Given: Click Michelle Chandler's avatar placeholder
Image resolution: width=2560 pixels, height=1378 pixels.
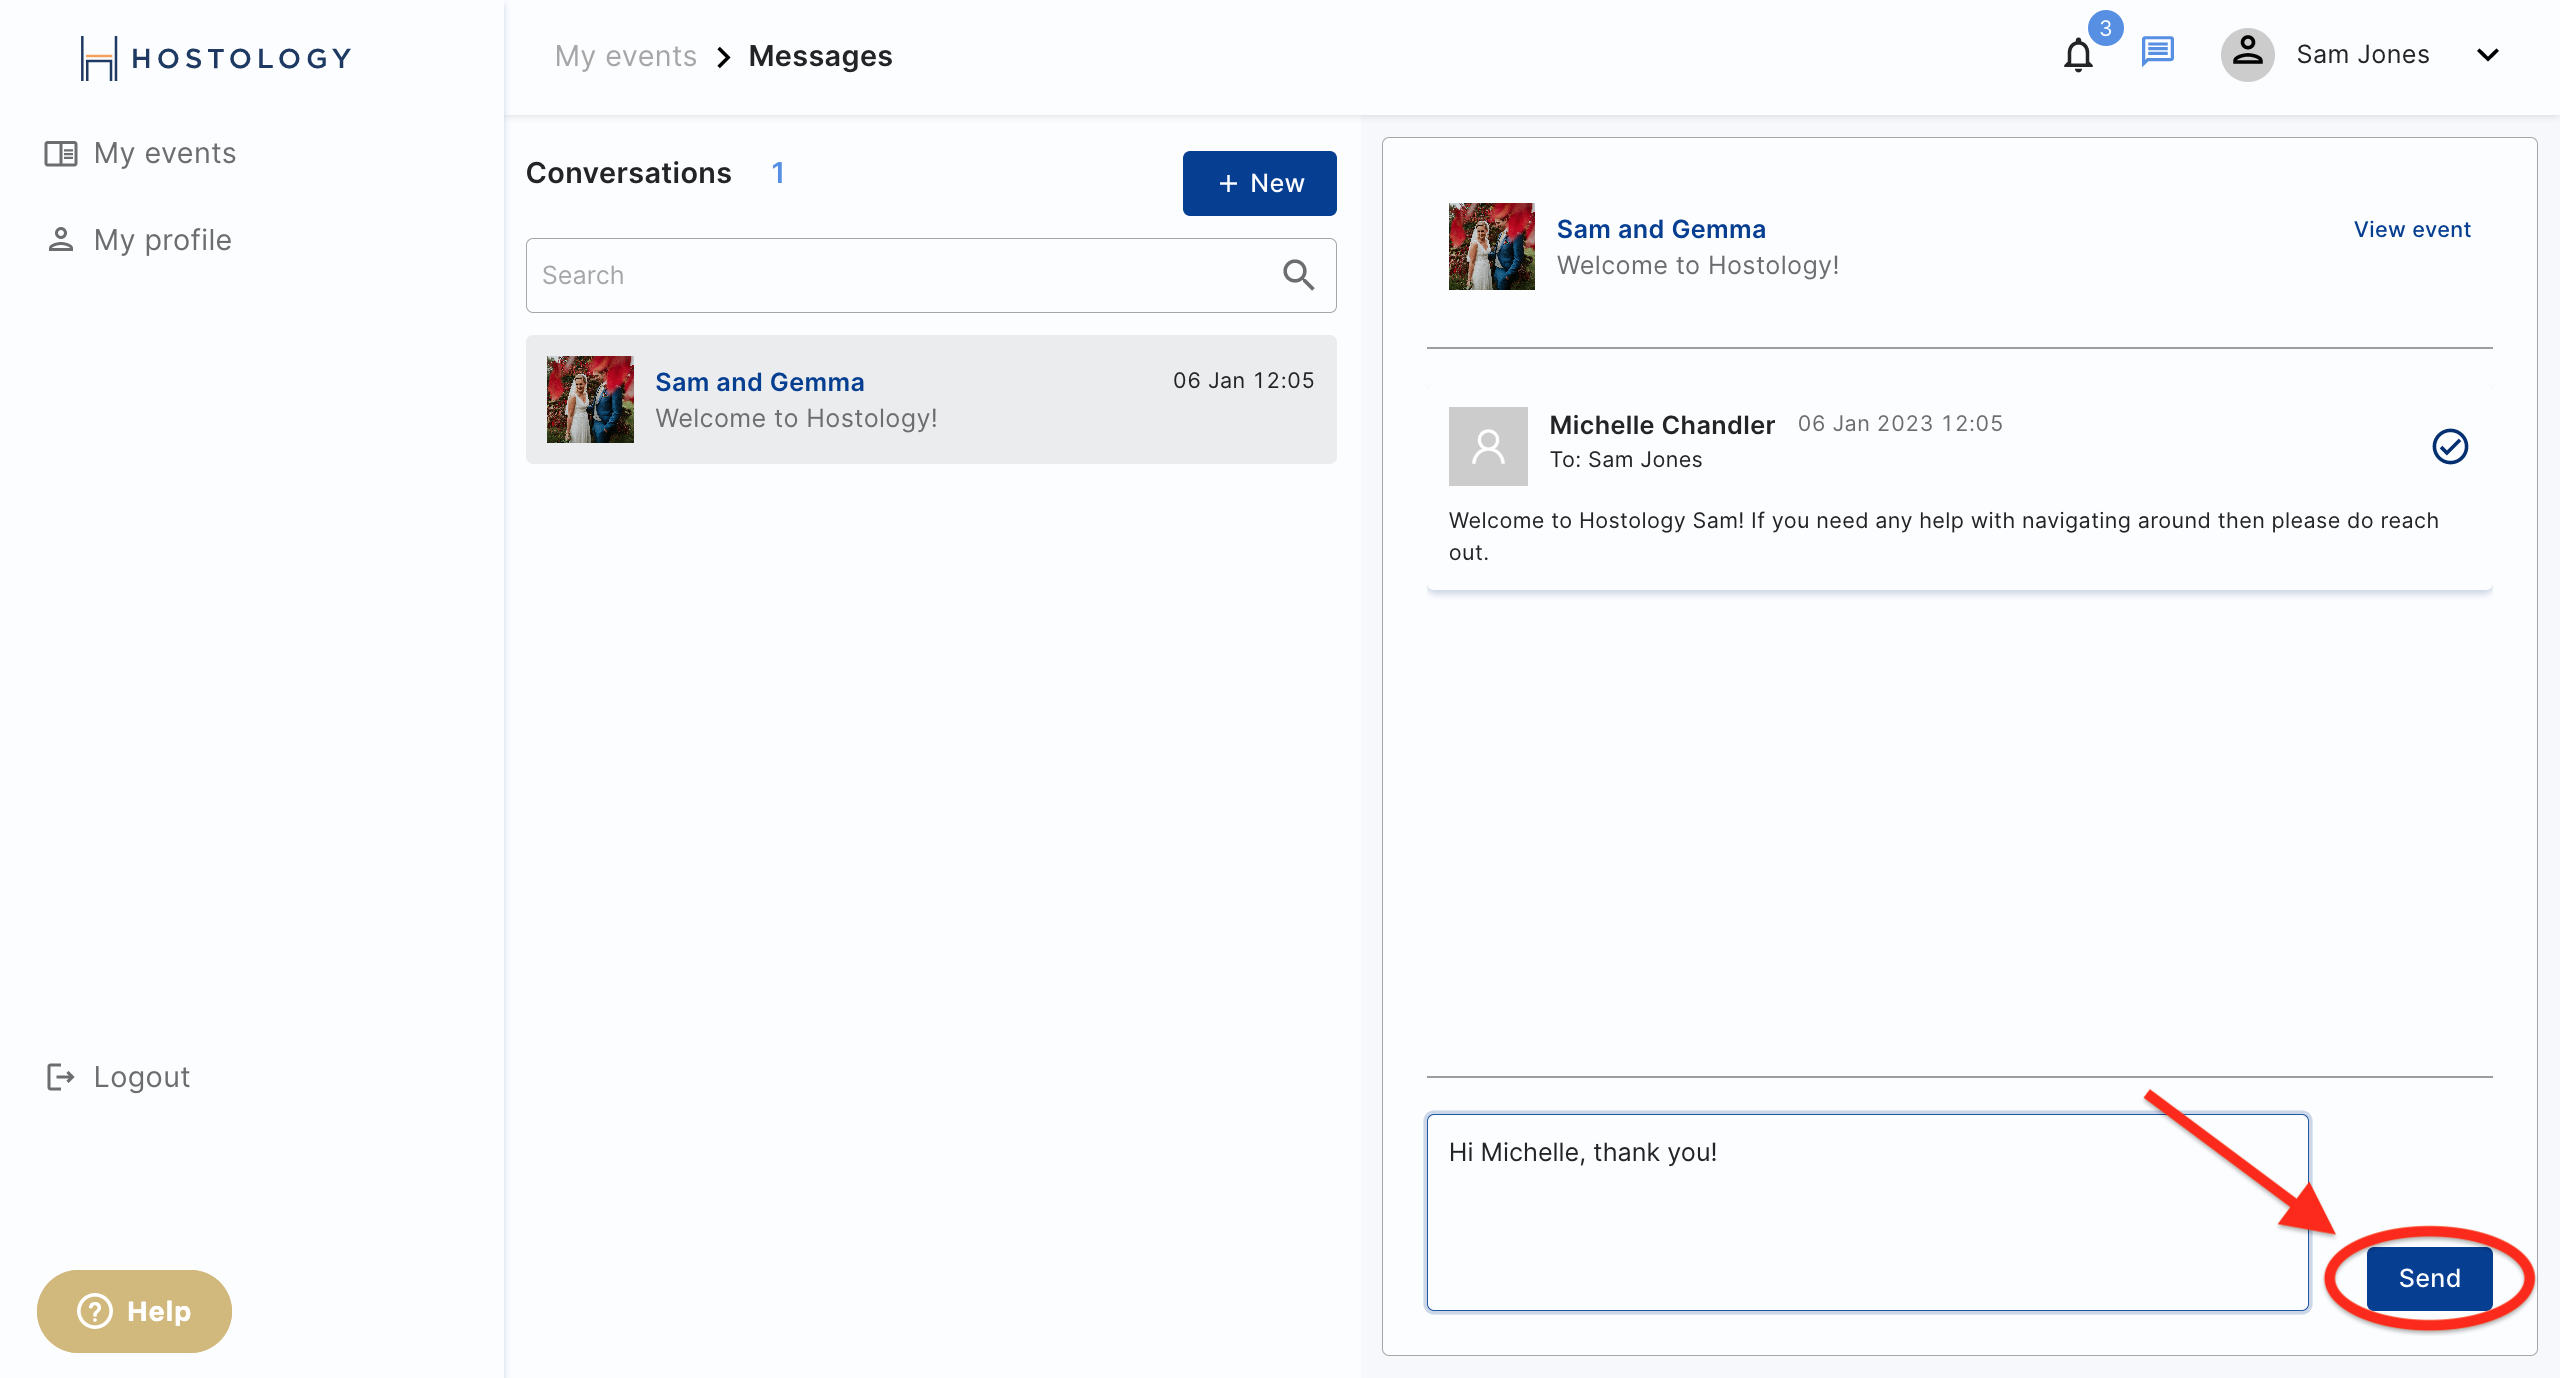Looking at the screenshot, I should pos(1487,446).
